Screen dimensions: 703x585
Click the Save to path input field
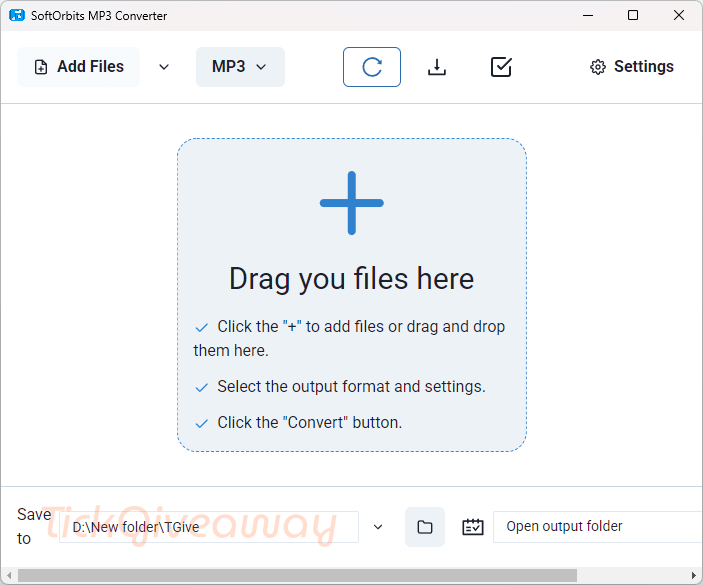(209, 527)
